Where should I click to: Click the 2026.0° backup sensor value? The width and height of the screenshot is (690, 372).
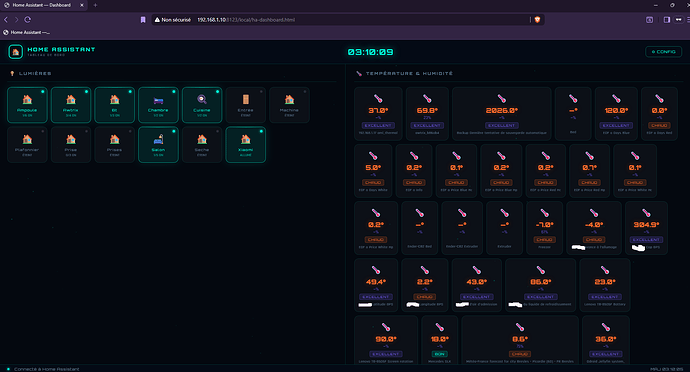[x=502, y=110]
